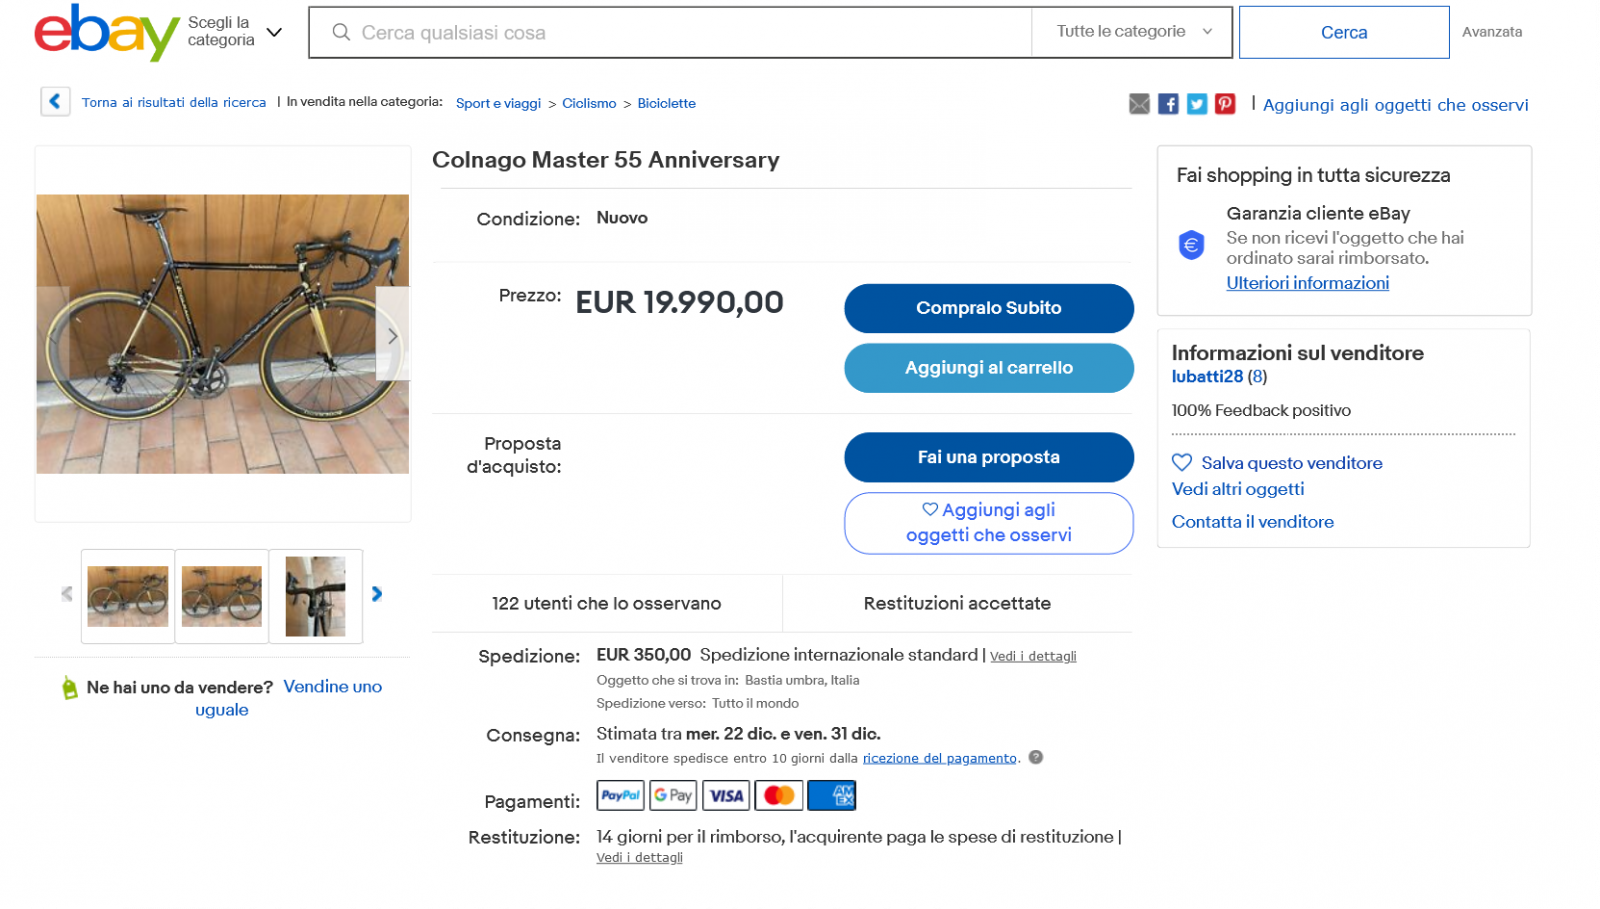Viewport: 1600px width, 909px height.
Task: Click the eBay logo
Action: coord(106,32)
